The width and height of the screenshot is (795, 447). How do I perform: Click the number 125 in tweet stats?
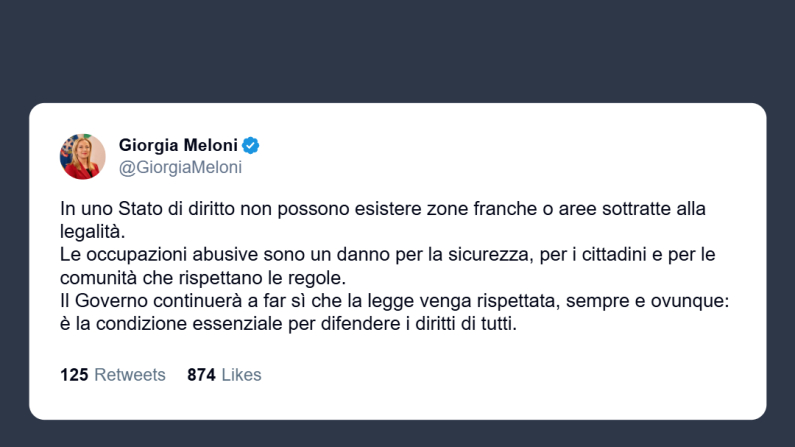tap(75, 375)
